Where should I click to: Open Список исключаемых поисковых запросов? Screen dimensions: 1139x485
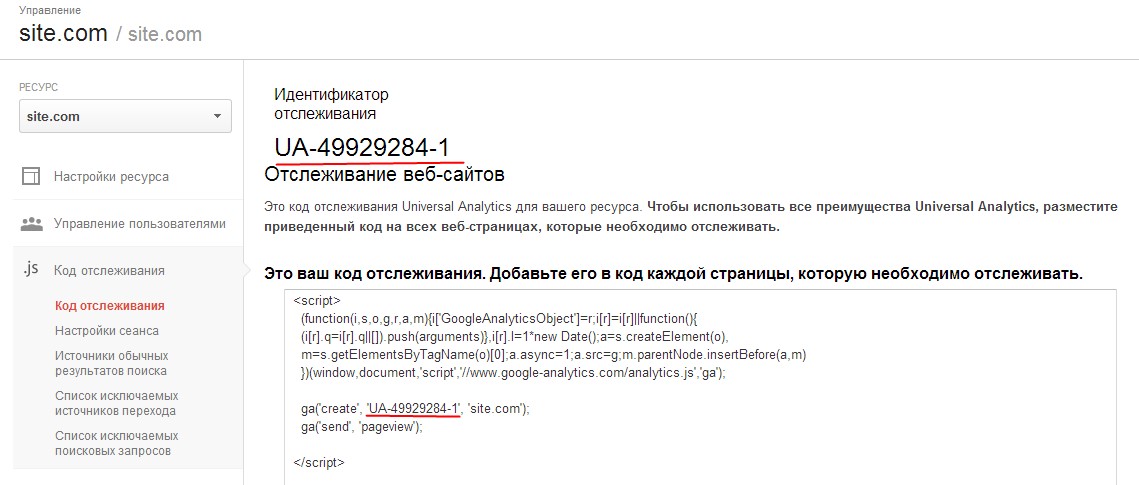pos(116,443)
